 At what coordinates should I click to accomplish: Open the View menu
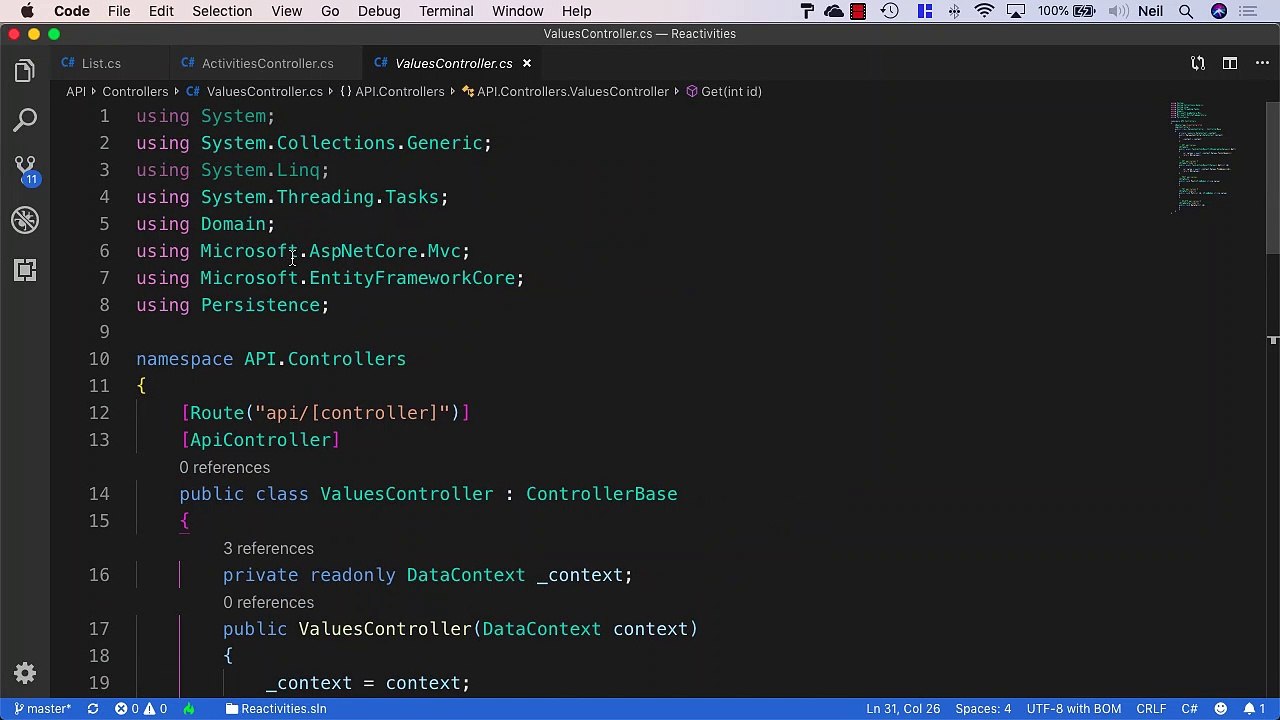click(x=286, y=11)
